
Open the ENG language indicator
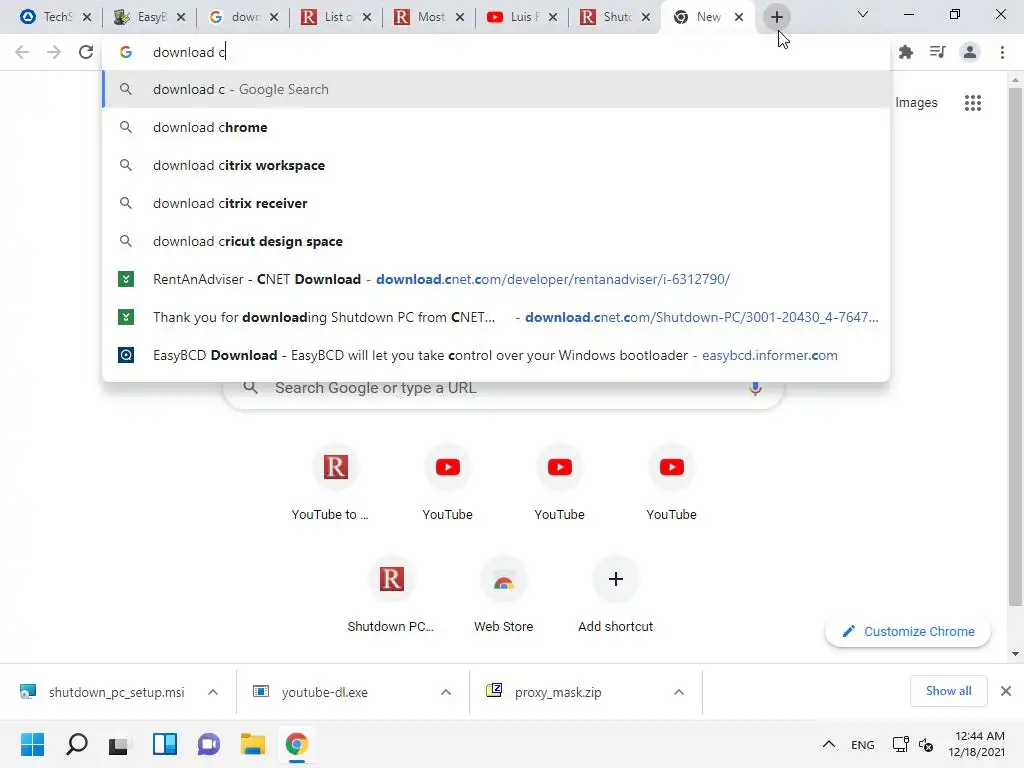pyautogui.click(x=863, y=744)
